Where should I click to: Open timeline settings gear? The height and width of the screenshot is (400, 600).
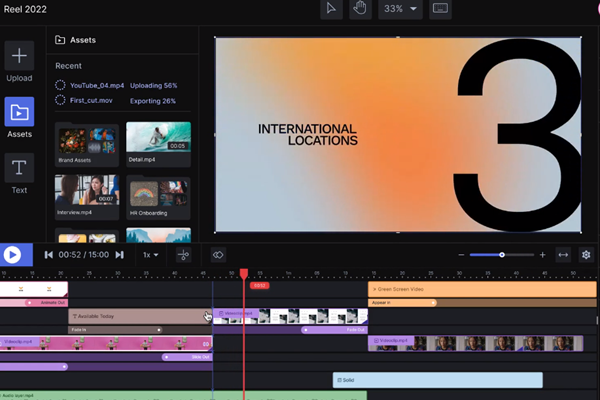click(x=586, y=255)
